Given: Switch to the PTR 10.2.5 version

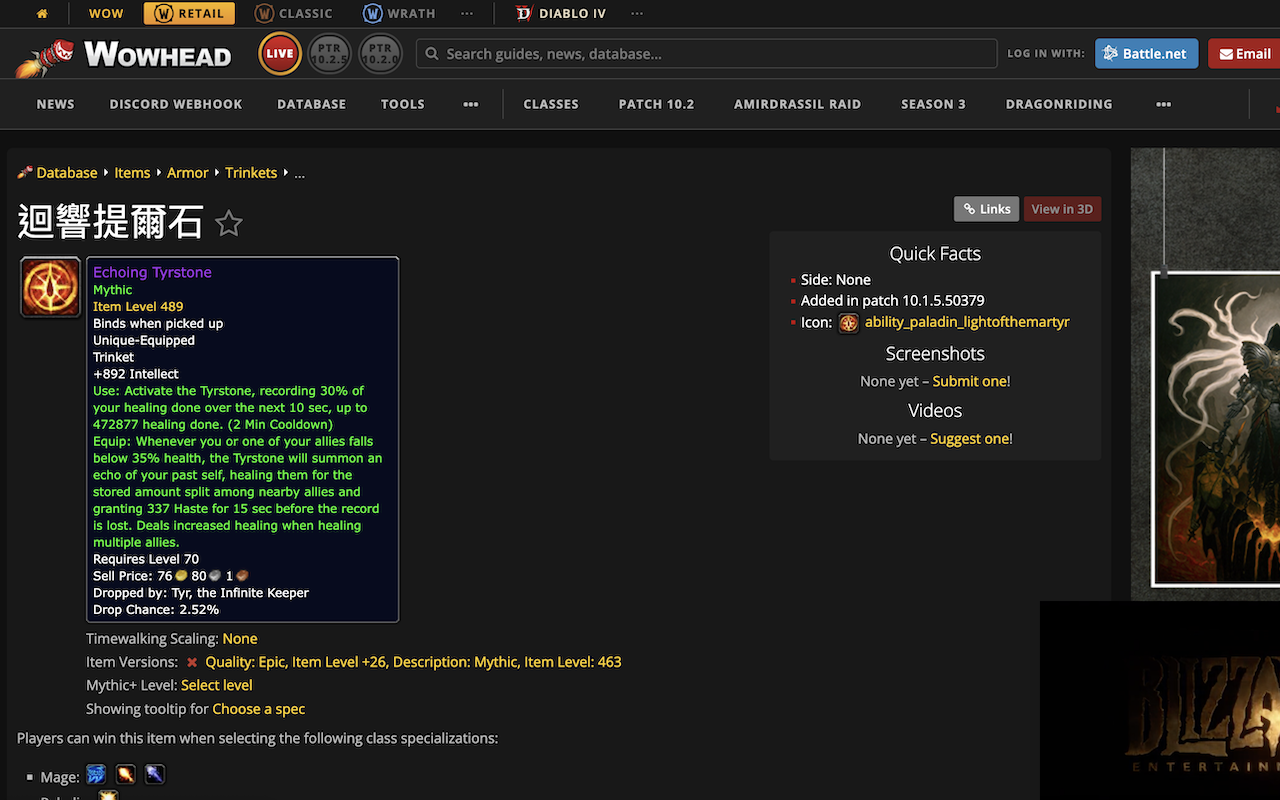Looking at the screenshot, I should [x=330, y=54].
